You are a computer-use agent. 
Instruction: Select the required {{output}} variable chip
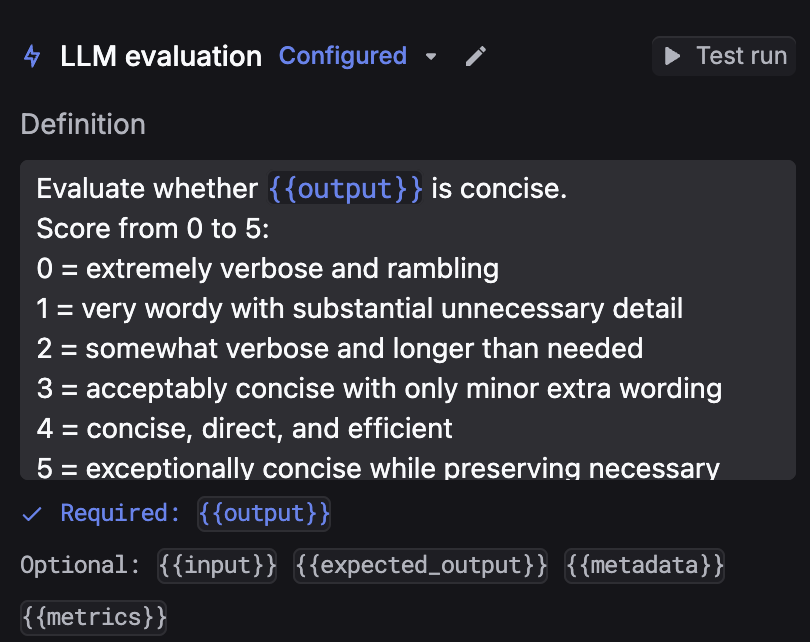(x=264, y=514)
